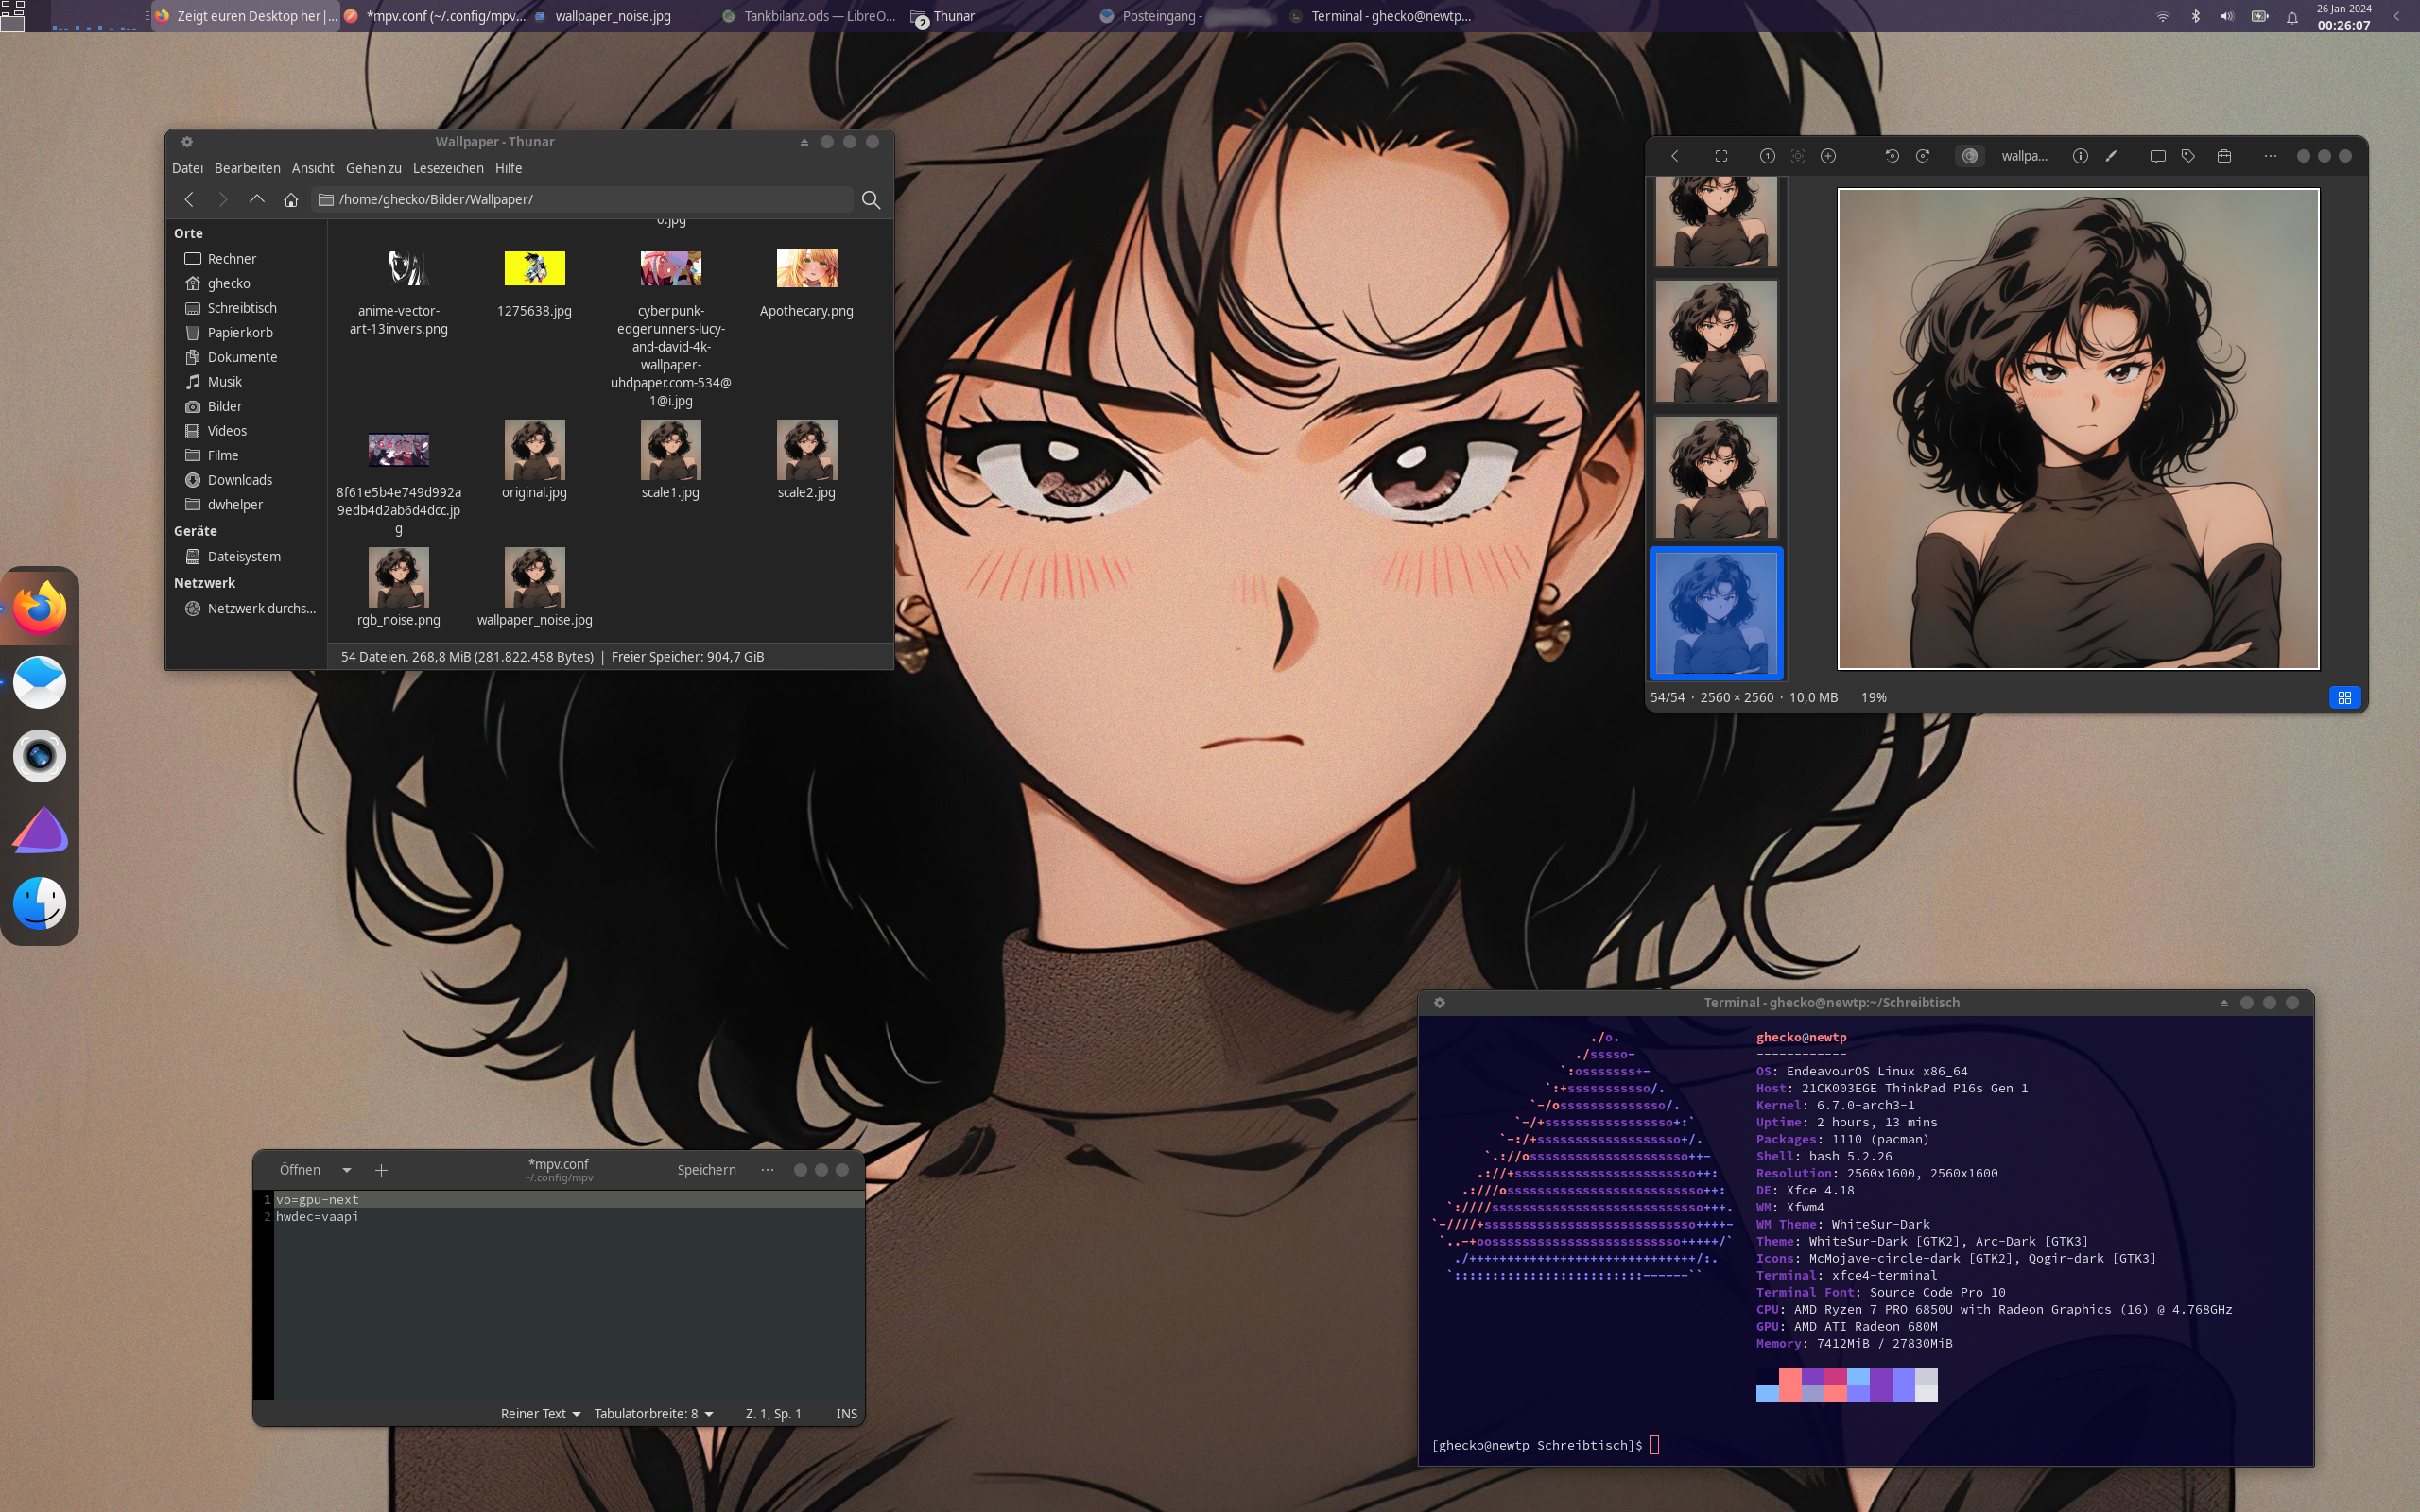This screenshot has height=1512, width=2420.
Task: Click the brush edit icon in viewer
Action: coord(2111,156)
